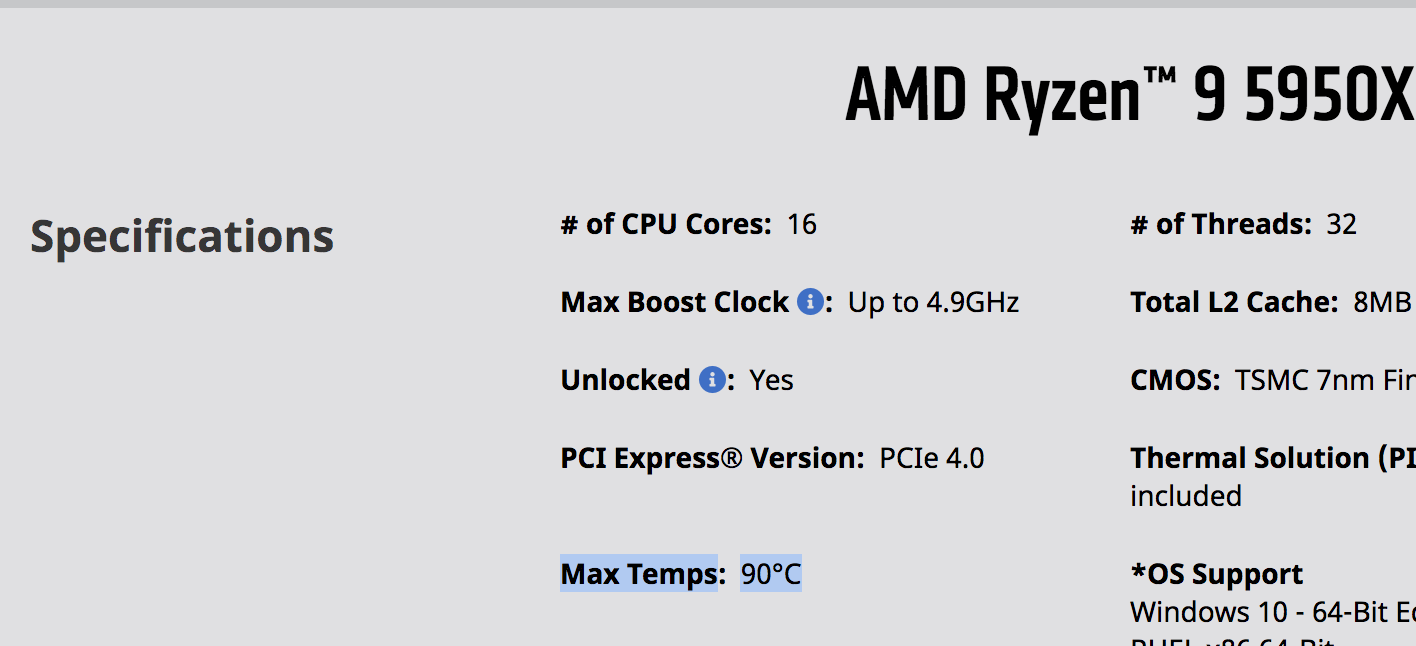Click the *OS Support heading

[x=1216, y=573]
